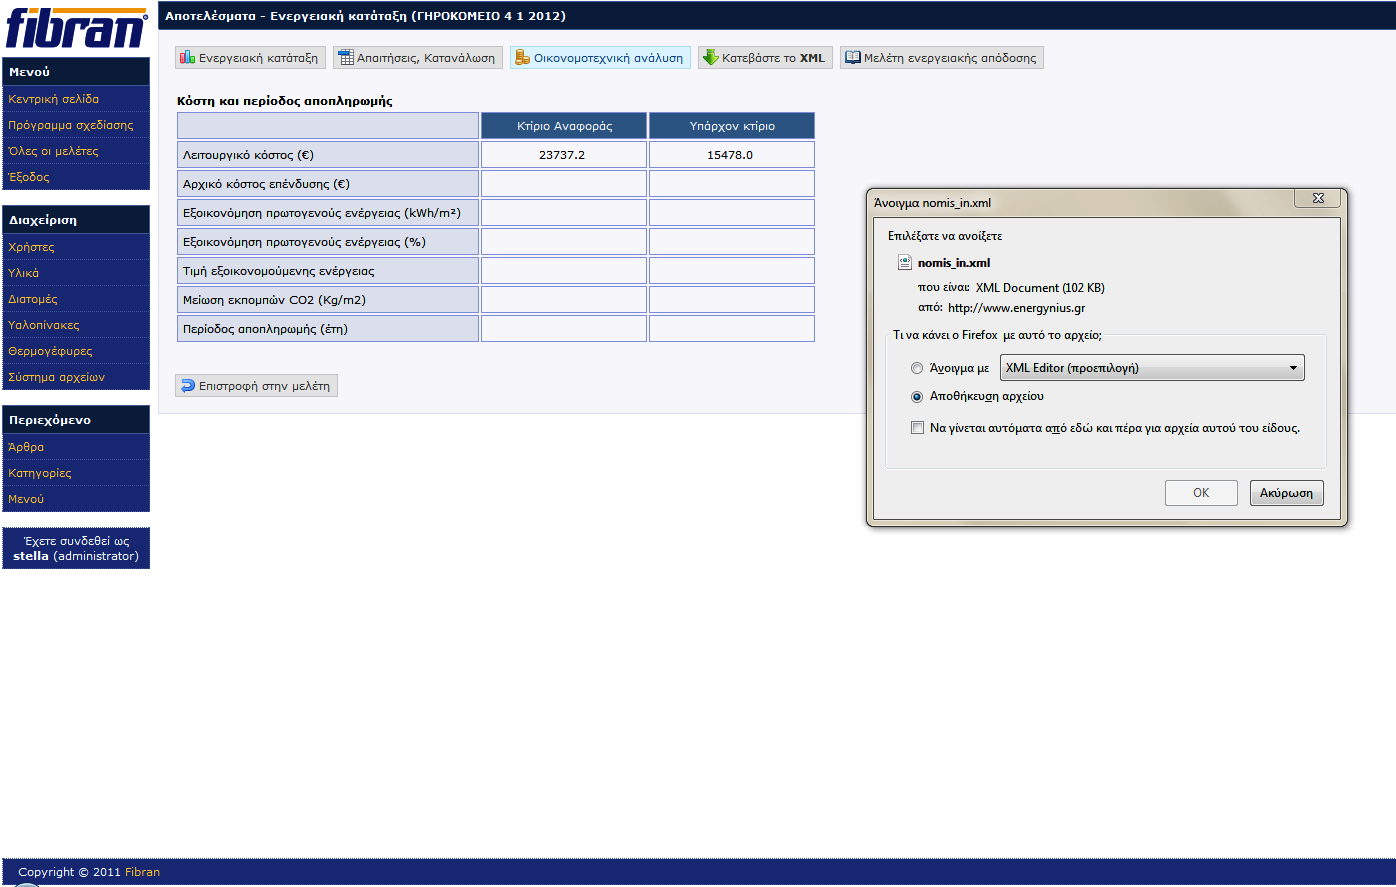Open Υαλοπίνακες management page
This screenshot has width=1396, height=887.
pyautogui.click(x=44, y=325)
